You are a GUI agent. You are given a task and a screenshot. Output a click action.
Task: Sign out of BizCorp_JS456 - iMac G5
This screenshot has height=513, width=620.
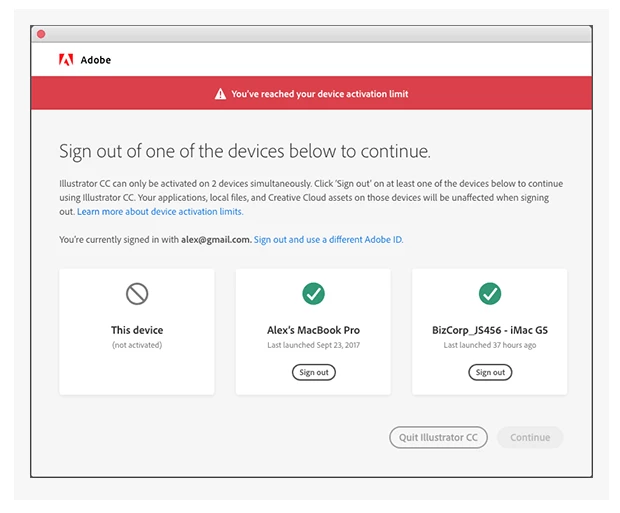(490, 372)
